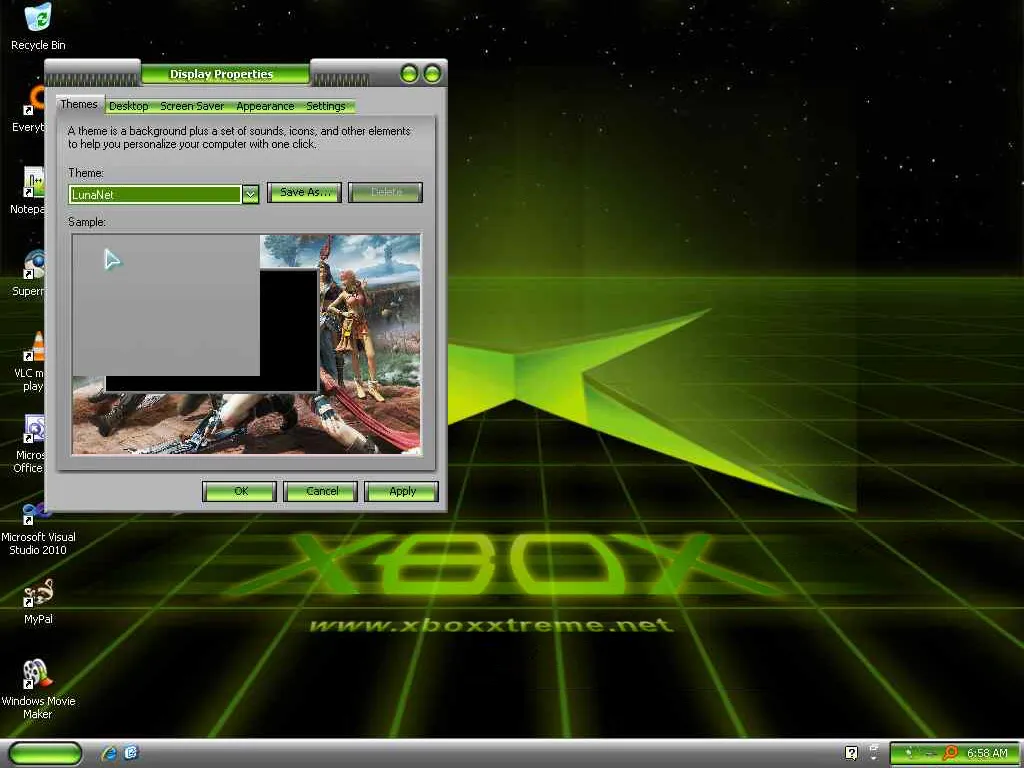This screenshot has height=768, width=1024.
Task: Click the Display Properties help button
Action: click(x=409, y=74)
